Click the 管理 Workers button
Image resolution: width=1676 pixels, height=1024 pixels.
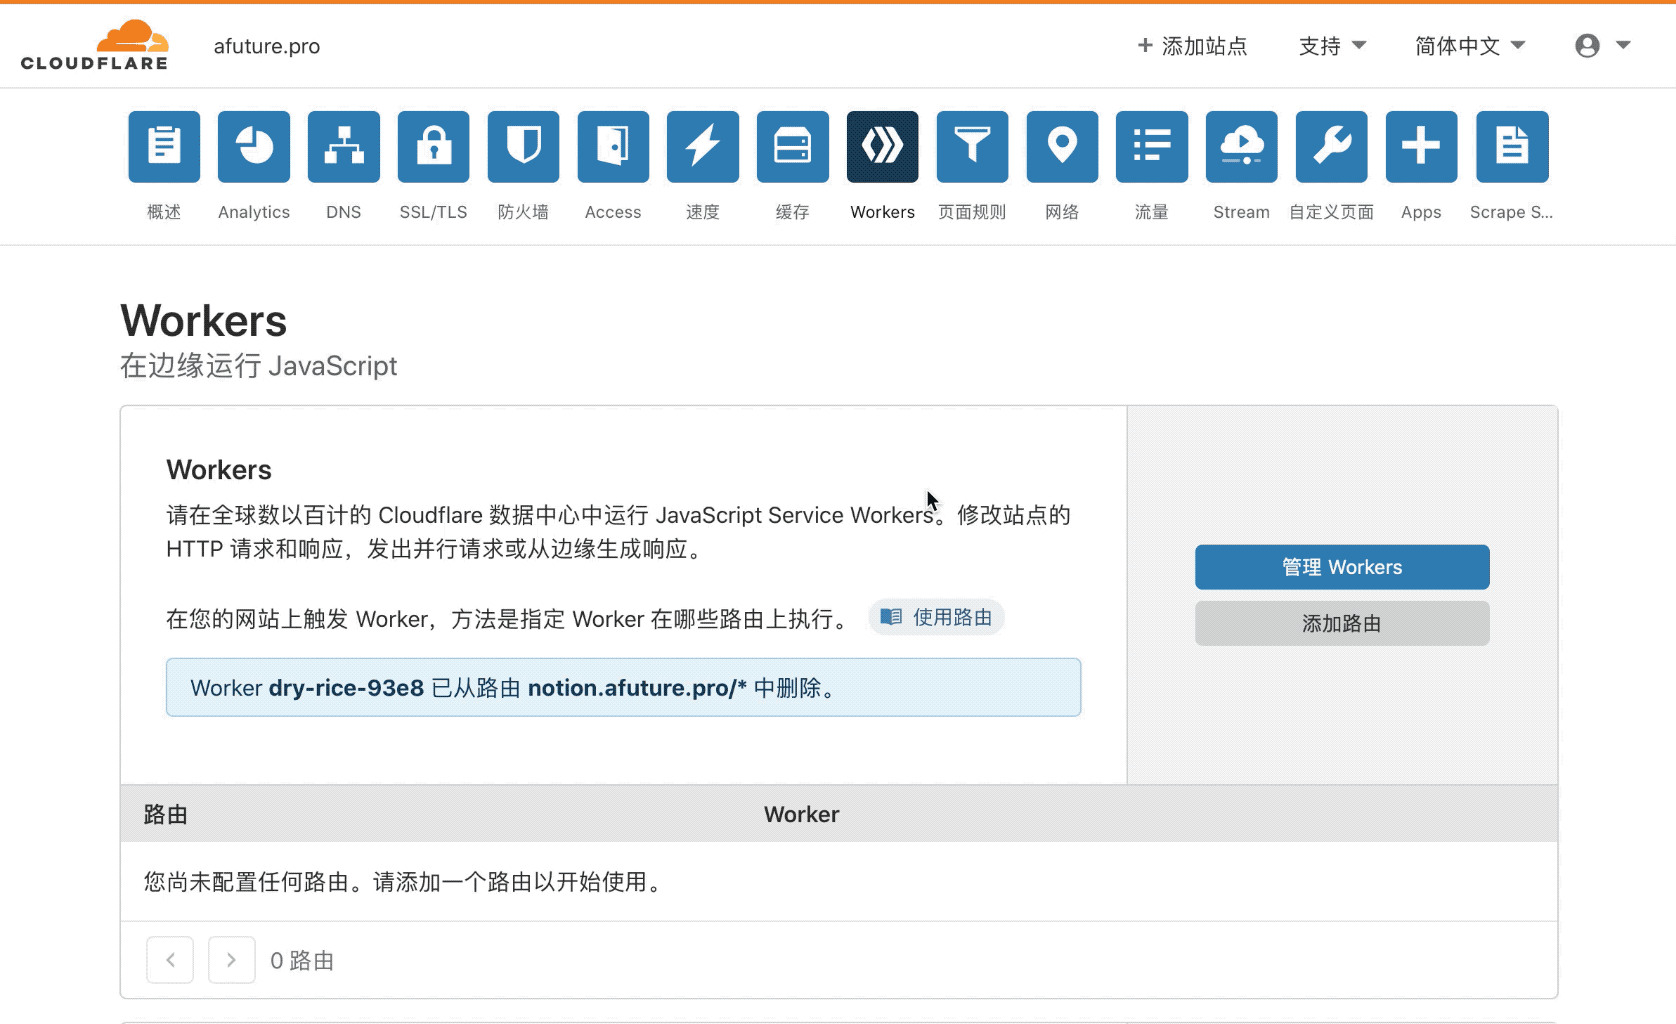[1342, 567]
